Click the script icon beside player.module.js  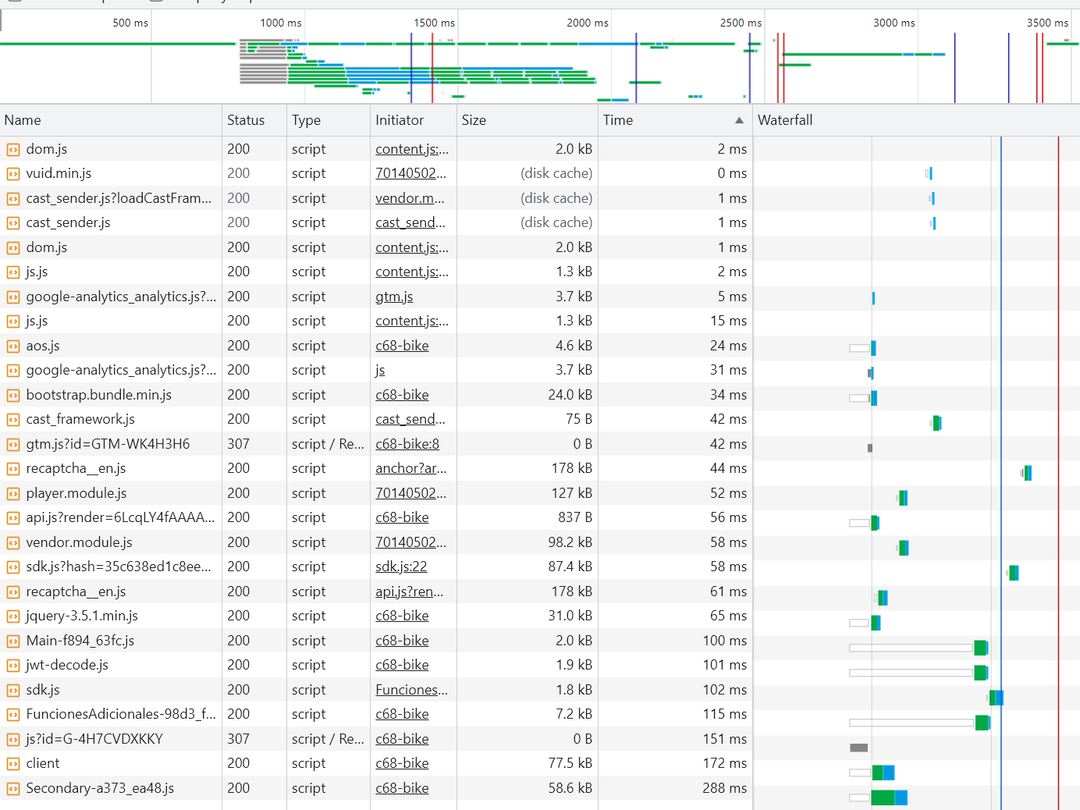pos(13,493)
